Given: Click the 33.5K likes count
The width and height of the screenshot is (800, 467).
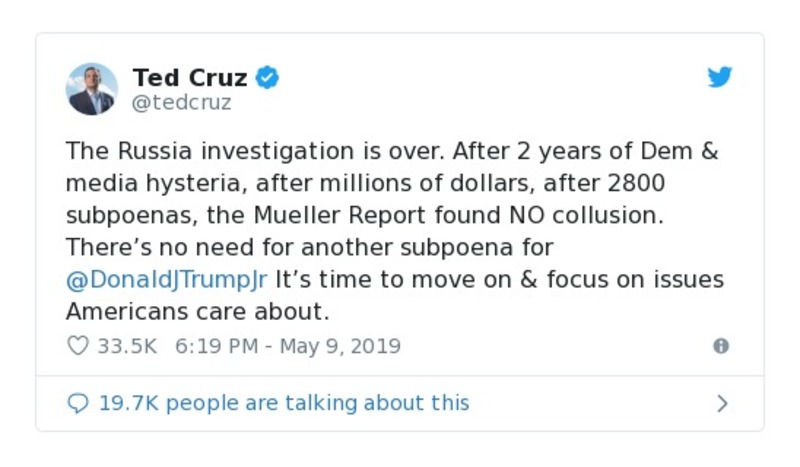Looking at the screenshot, I should pos(128,346).
